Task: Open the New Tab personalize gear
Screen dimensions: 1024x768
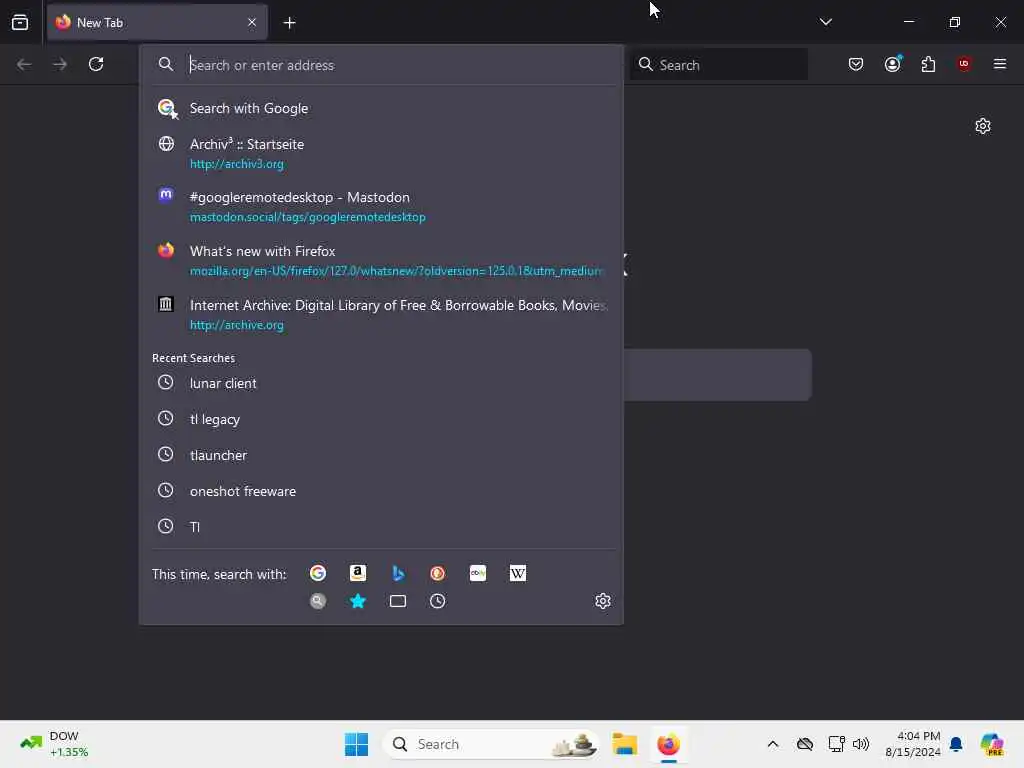Action: tap(982, 125)
